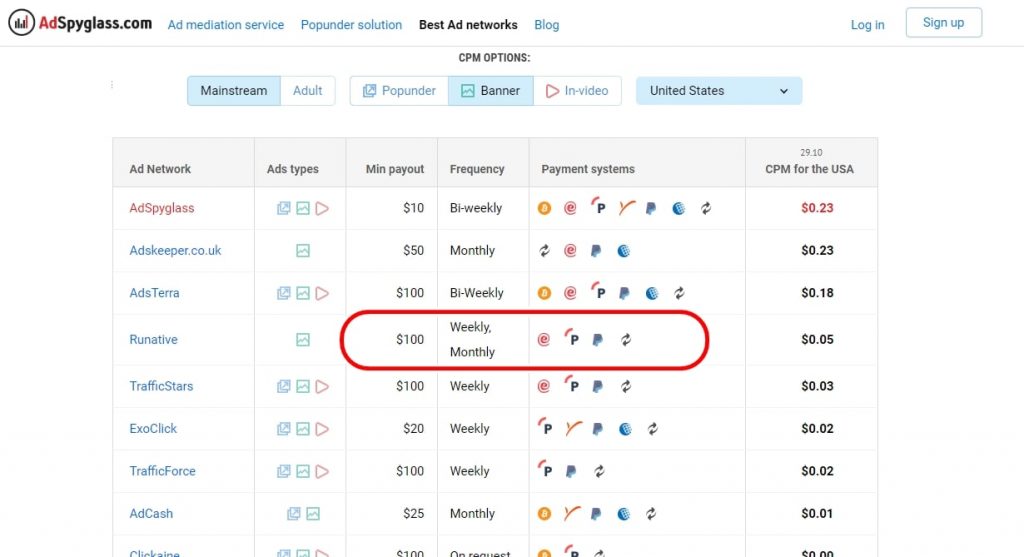Viewport: 1024px width, 557px height.
Task: Click Paxum icon in AdSpyglass row
Action: coord(598,207)
